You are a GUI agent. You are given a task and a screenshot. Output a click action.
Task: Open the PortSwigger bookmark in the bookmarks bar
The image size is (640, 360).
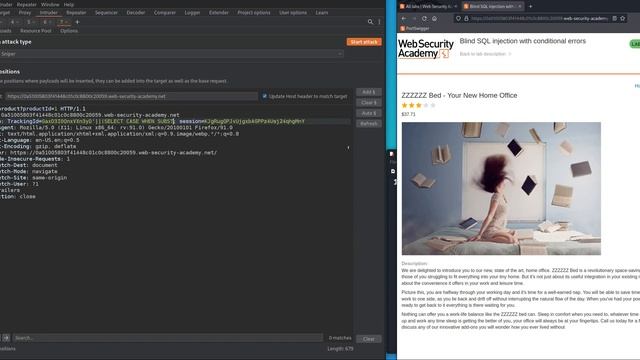pyautogui.click(x=415, y=29)
